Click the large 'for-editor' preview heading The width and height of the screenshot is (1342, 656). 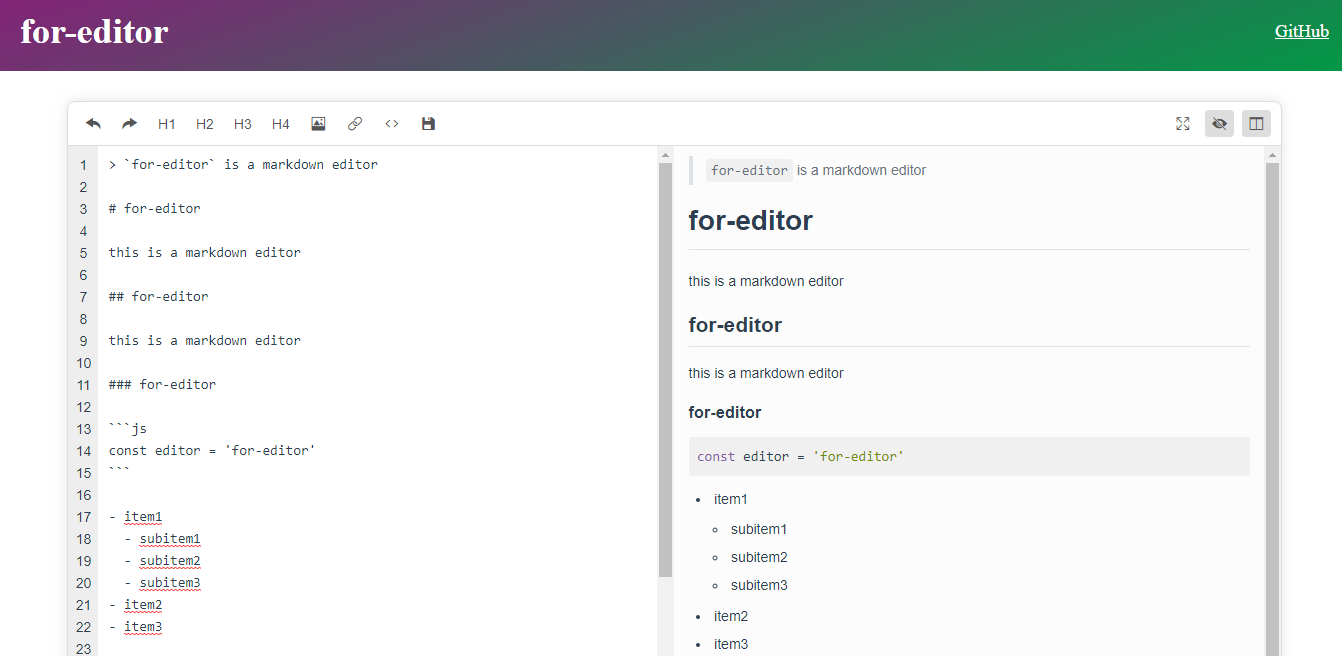tap(751, 220)
